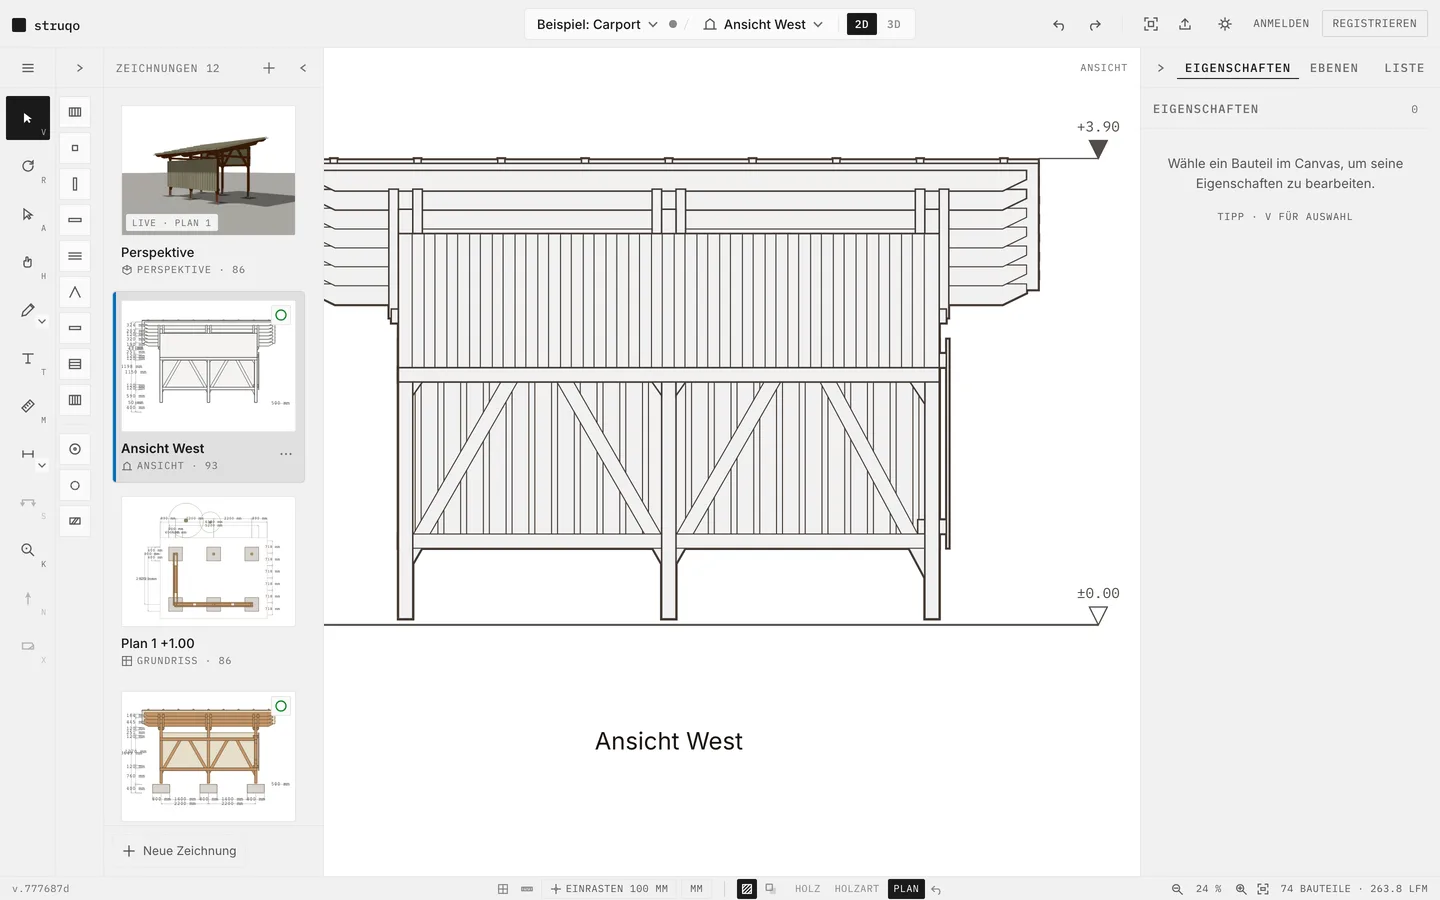
Task: Open the Perspektive drawing thumbnail
Action: pos(208,170)
